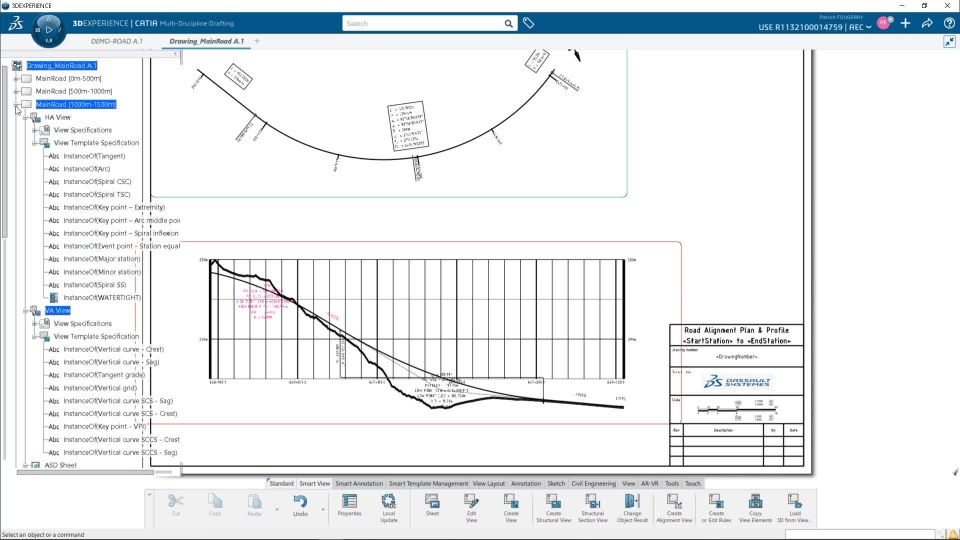The width and height of the screenshot is (960, 540).
Task: Select InstanceOf(Vertical grid) item
Action: 100,388
